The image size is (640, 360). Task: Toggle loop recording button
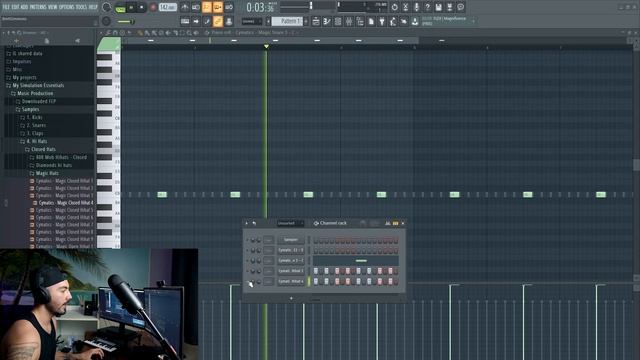point(229,7)
